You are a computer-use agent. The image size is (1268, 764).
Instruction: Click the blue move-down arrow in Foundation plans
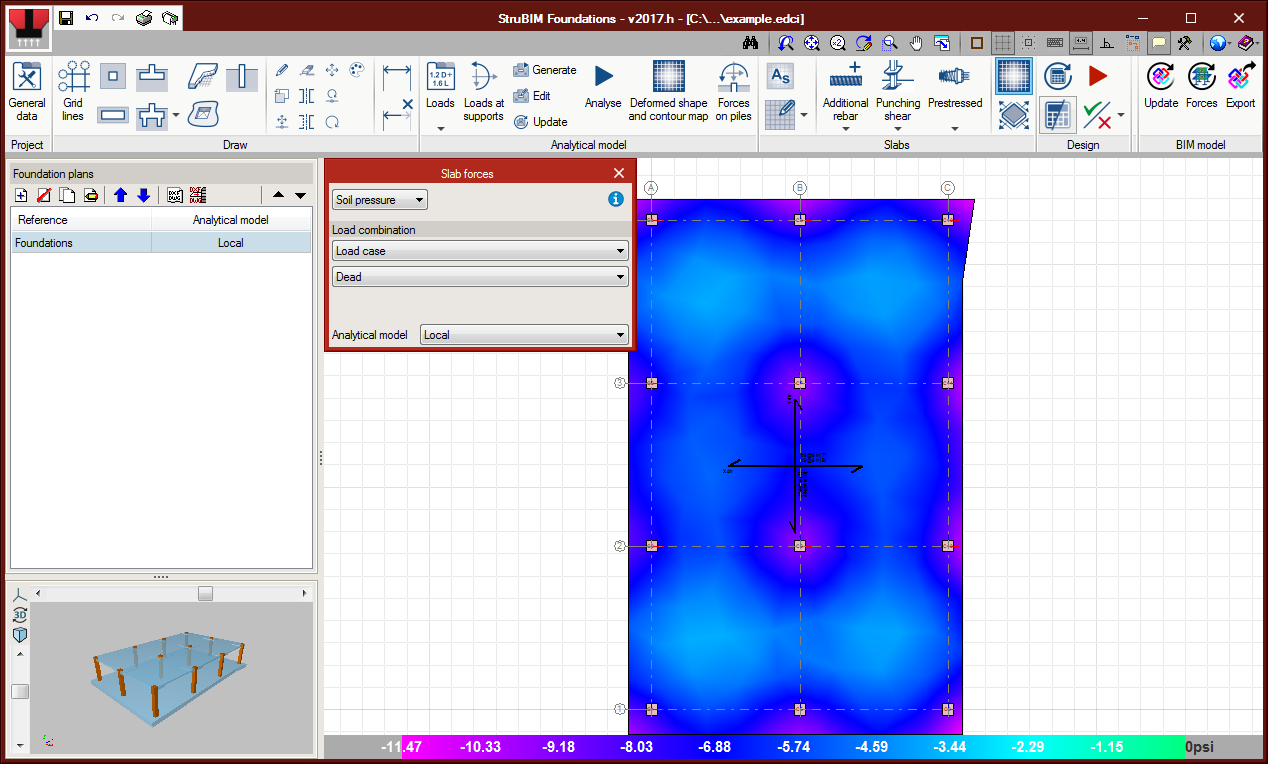tap(143, 195)
